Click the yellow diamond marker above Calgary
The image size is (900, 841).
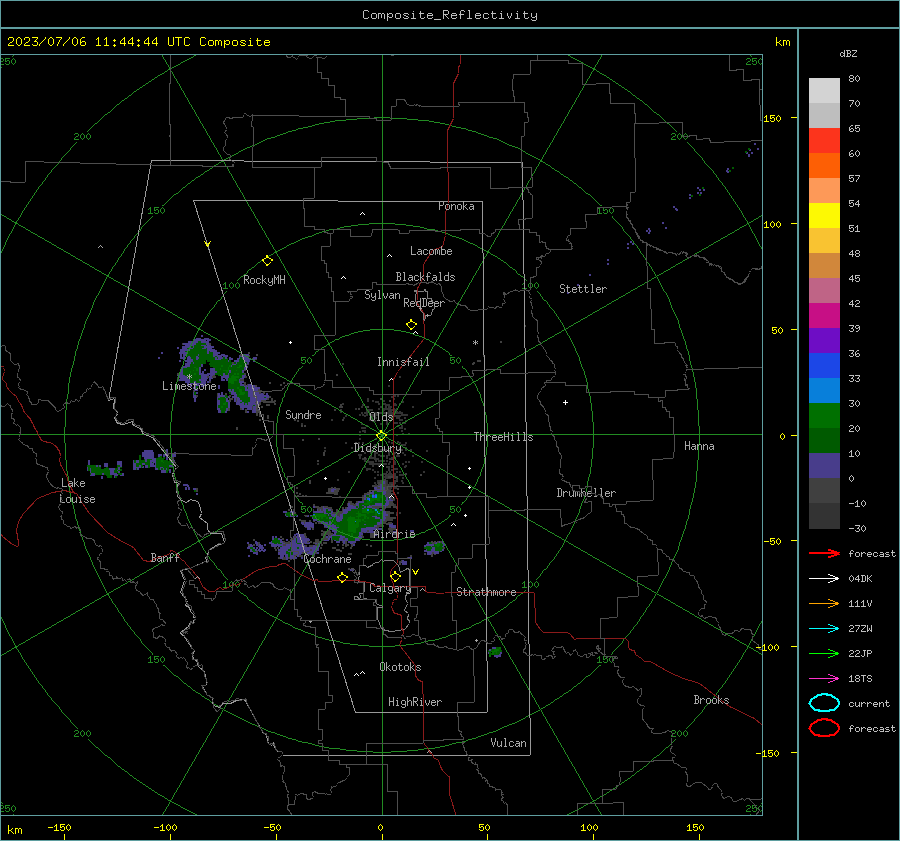pyautogui.click(x=395, y=576)
